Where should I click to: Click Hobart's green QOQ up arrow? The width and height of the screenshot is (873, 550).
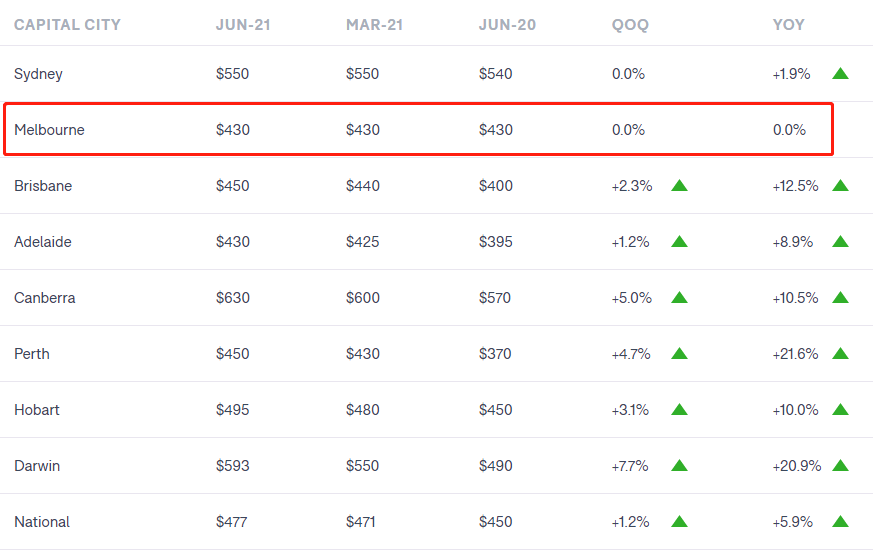[679, 410]
